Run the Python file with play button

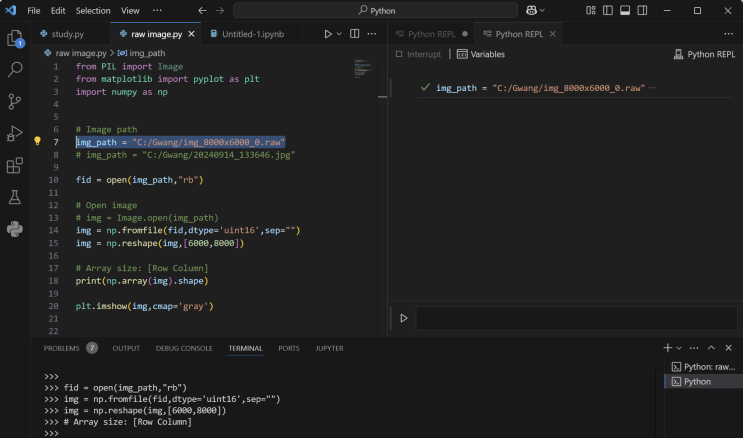(x=327, y=34)
